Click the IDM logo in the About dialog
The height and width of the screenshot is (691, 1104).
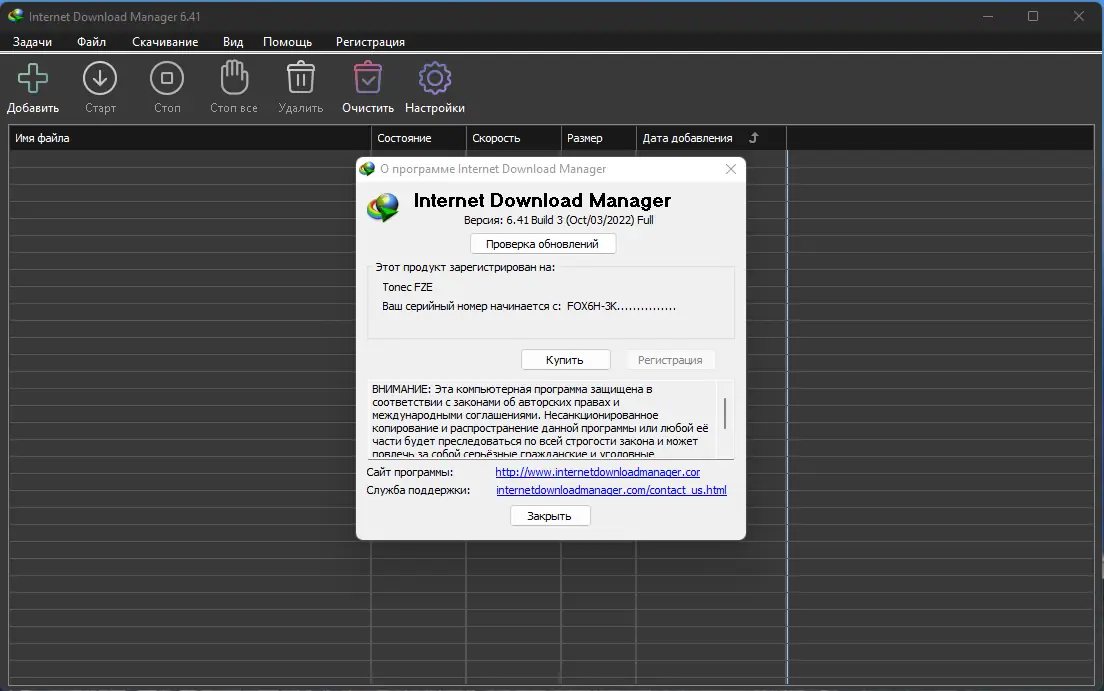tap(383, 208)
